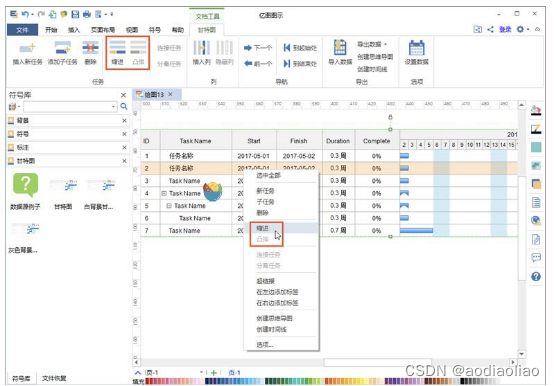Choose Subtask (子任务) in context menu
This screenshot has height=386, width=554.
point(281,202)
